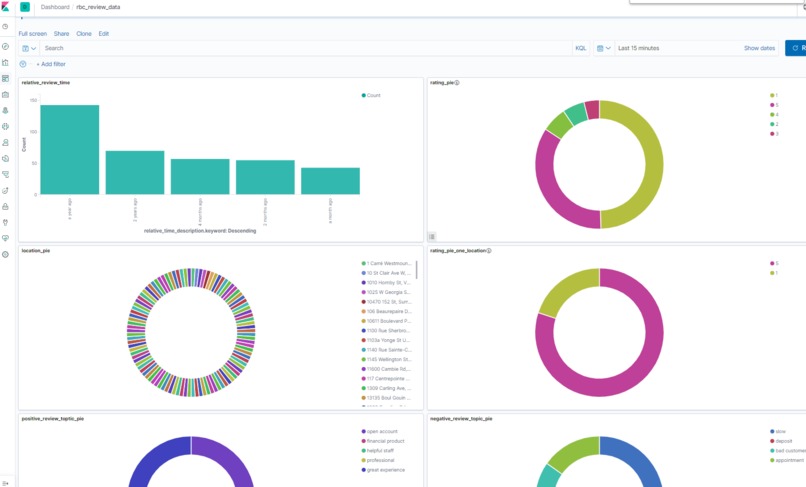Open Visualize chart icon in sidebar

coord(5,62)
